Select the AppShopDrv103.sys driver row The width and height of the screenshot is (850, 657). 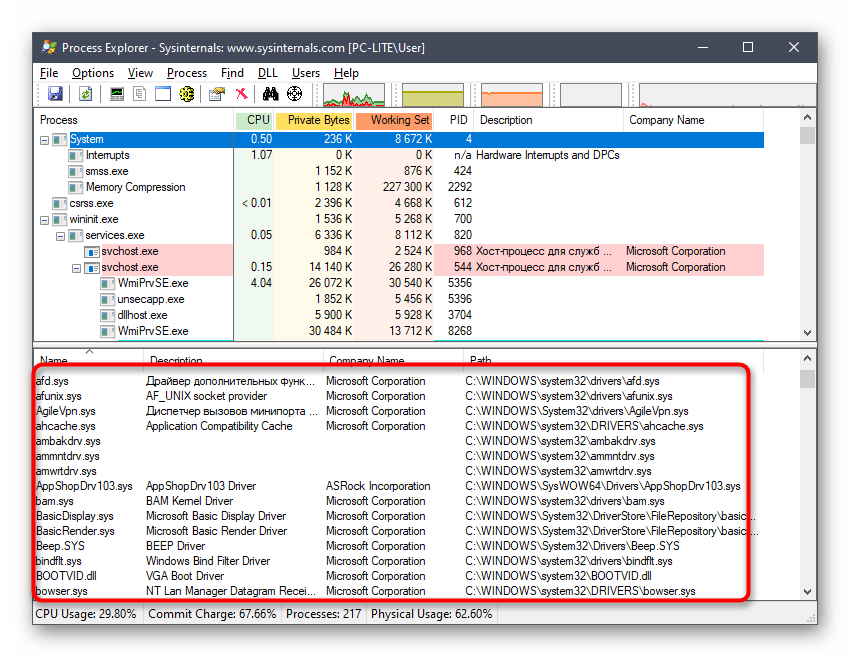pos(397,486)
